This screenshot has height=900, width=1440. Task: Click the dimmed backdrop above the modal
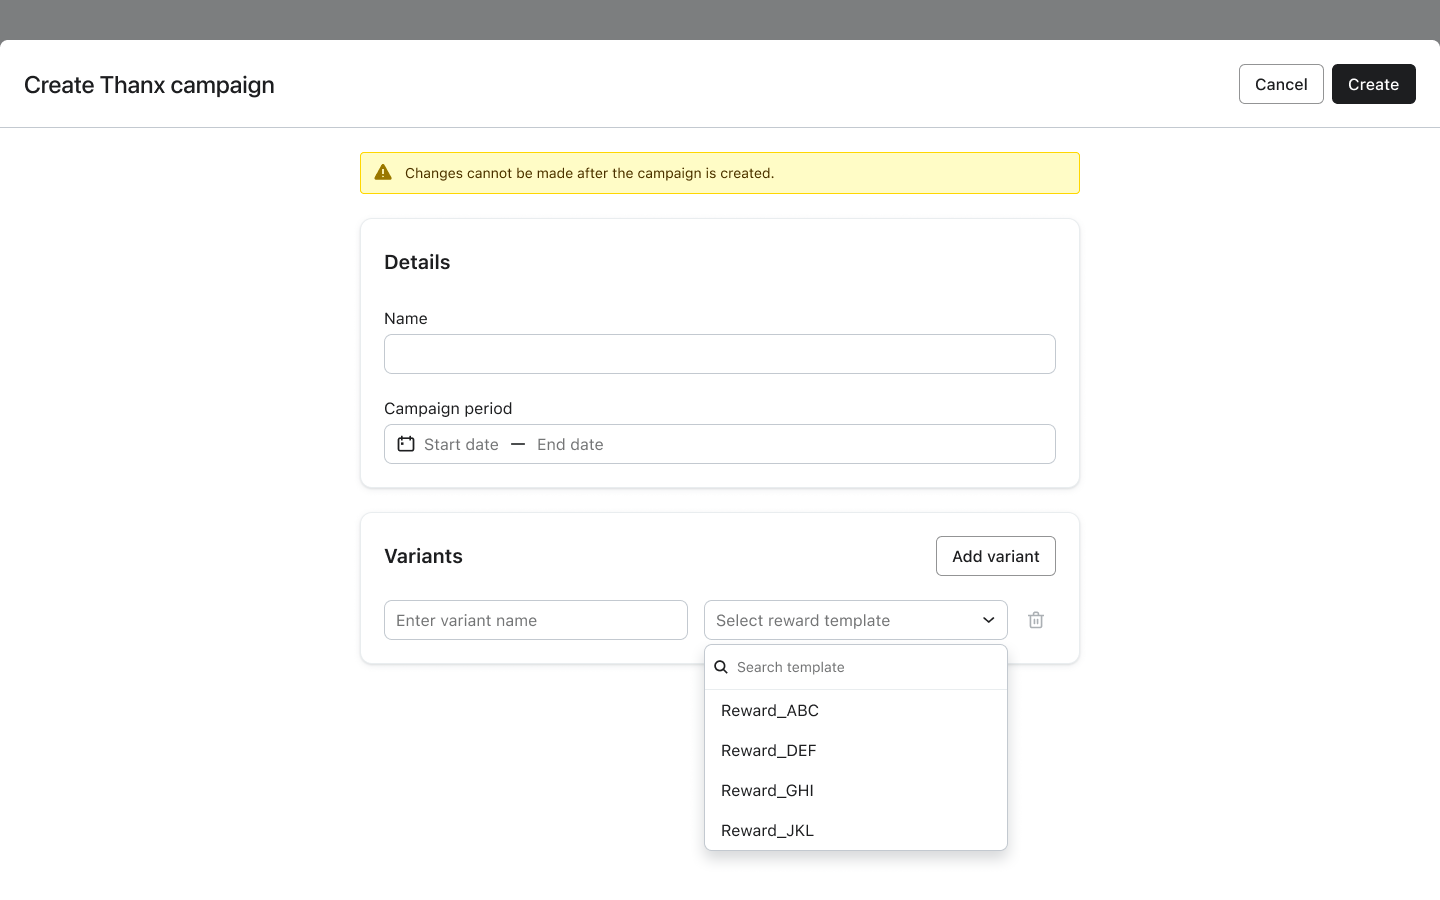tap(720, 18)
